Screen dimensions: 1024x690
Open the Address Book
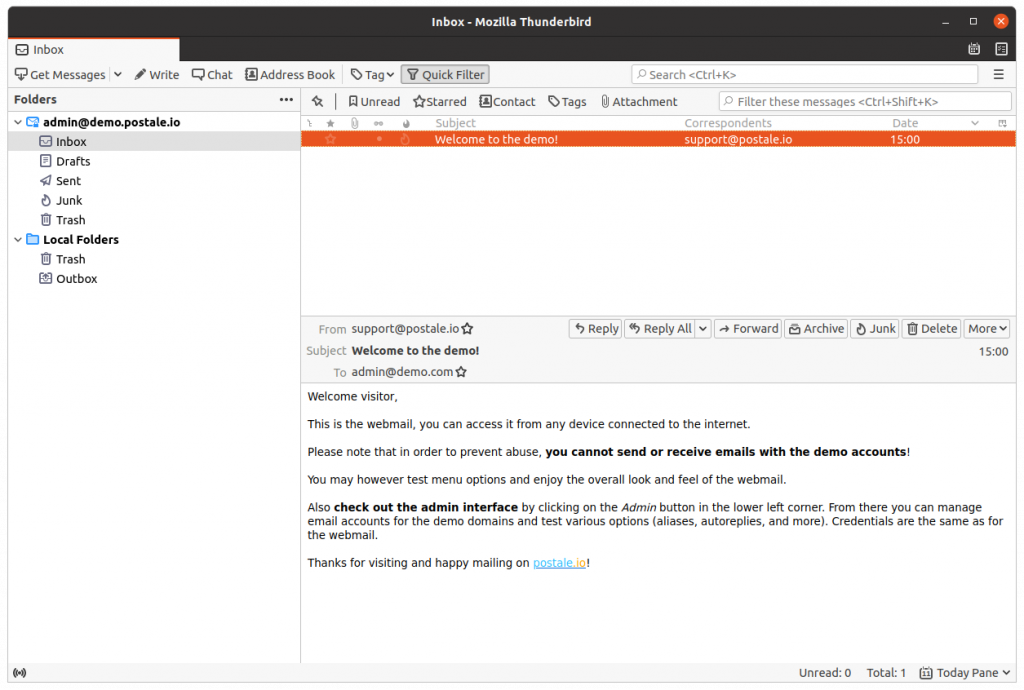tap(290, 74)
